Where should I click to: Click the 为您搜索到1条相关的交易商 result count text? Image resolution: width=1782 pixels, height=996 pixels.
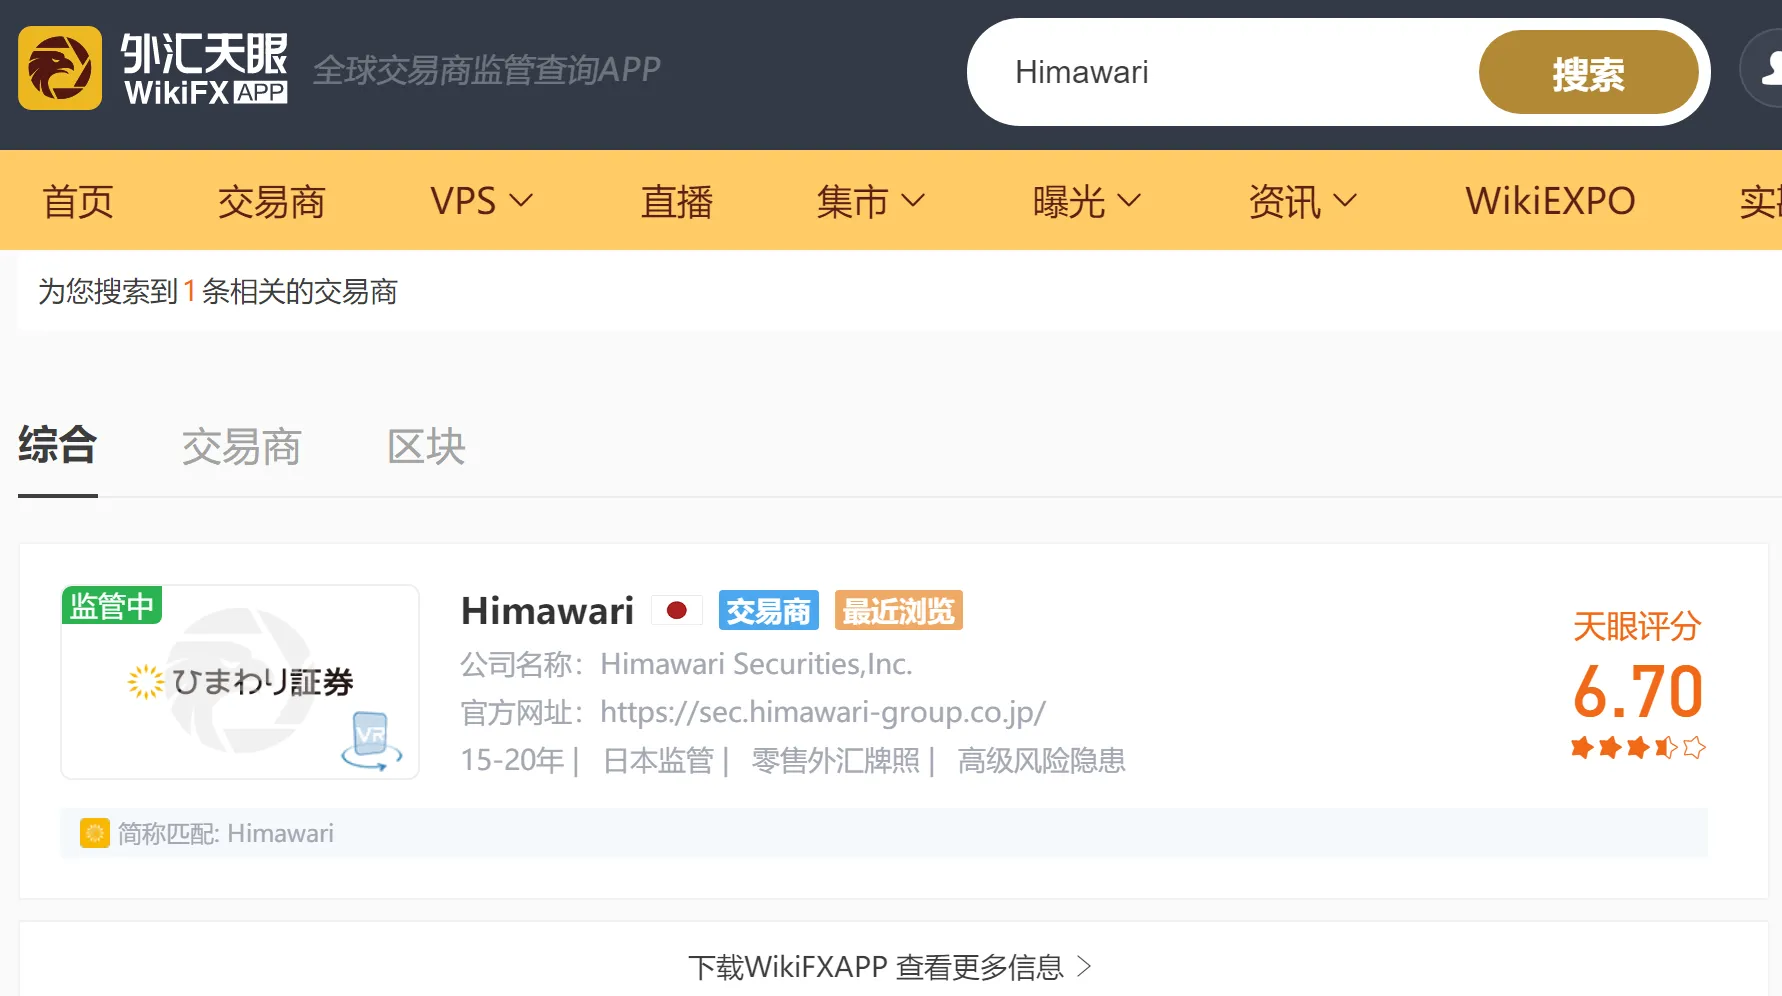218,291
